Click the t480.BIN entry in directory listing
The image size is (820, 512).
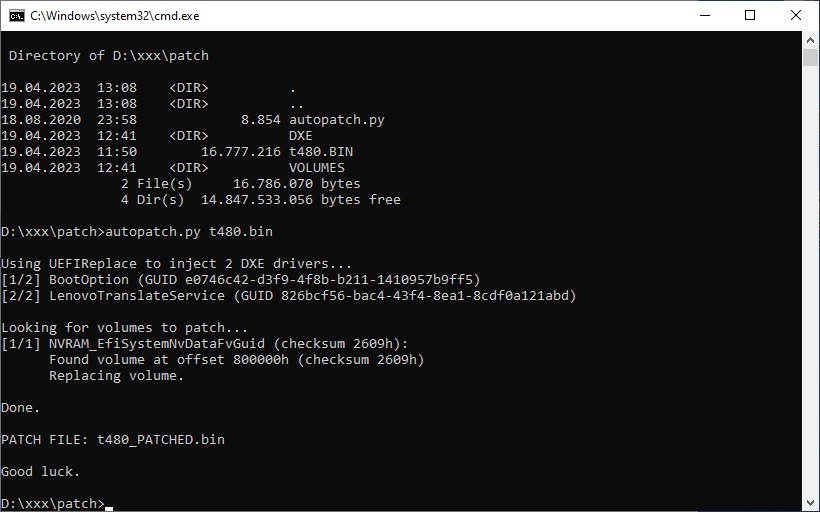(320, 152)
